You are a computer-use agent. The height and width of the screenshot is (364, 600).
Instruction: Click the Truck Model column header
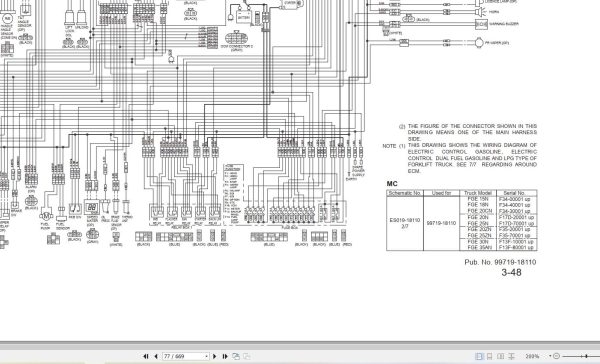tap(478, 193)
